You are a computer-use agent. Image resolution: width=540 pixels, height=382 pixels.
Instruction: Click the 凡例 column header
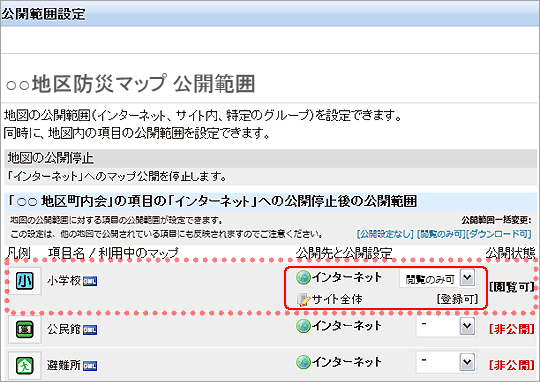coord(18,253)
